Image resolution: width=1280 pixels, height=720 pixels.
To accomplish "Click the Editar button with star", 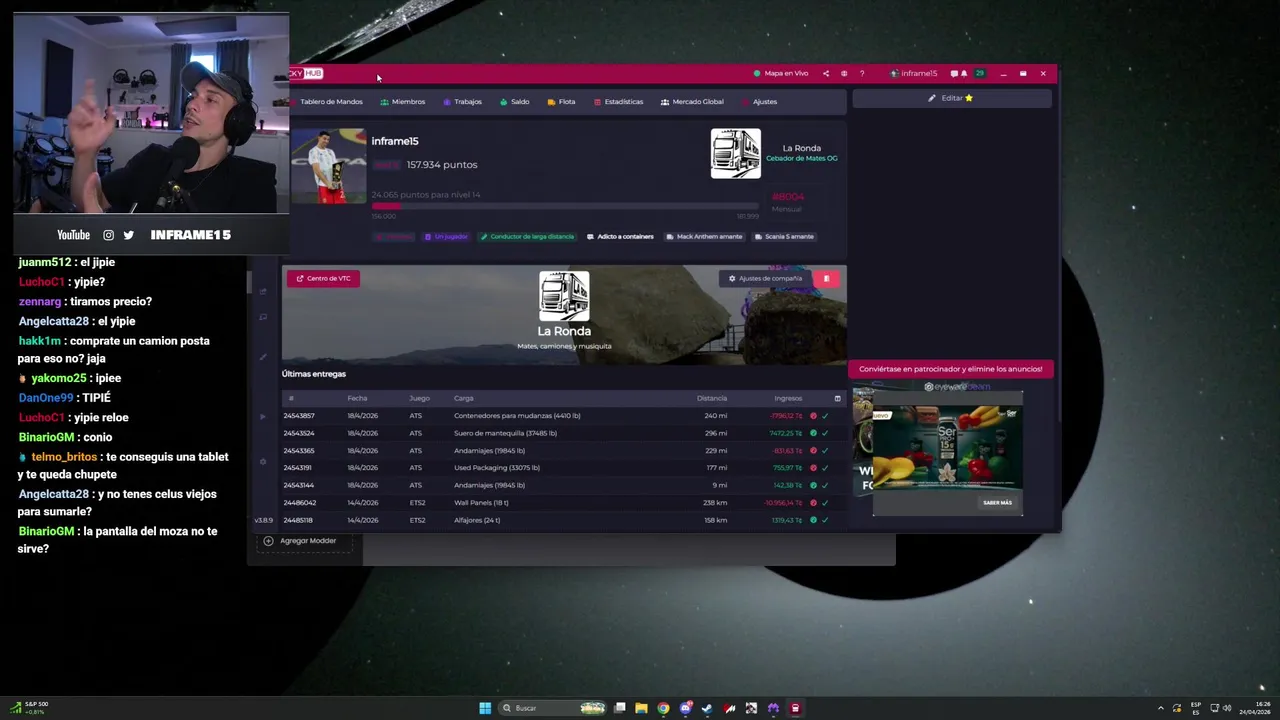I will pos(951,98).
